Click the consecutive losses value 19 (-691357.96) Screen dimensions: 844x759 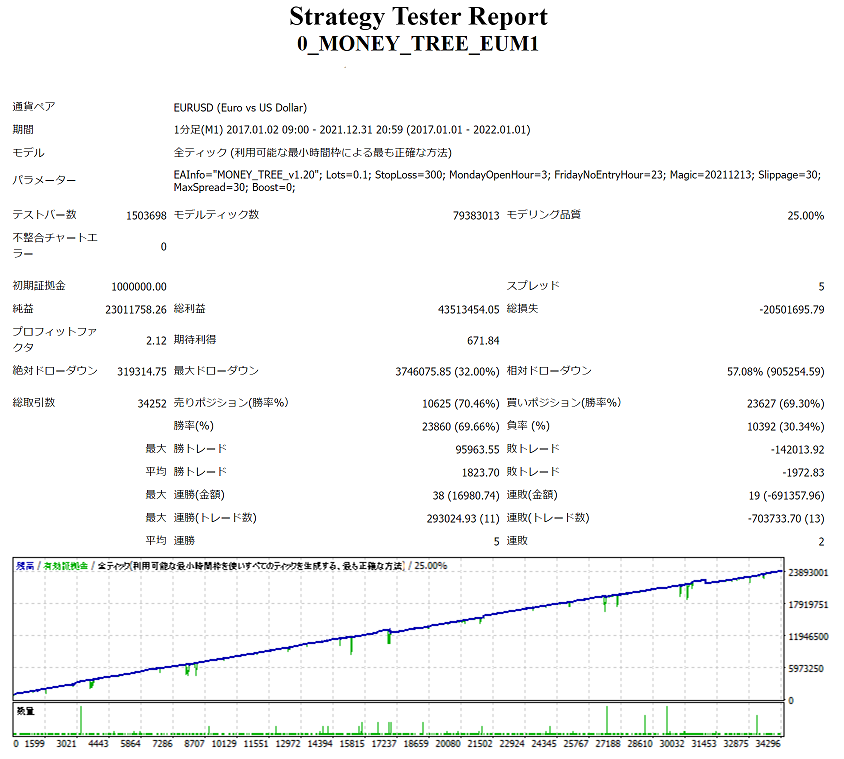[x=786, y=495]
